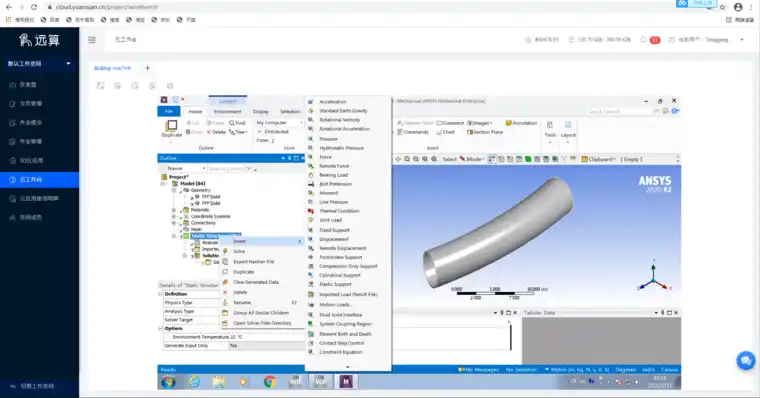Image resolution: width=760 pixels, height=398 pixels.
Task: Toggle the Distributed solve checkbox
Action: [x=260, y=132]
